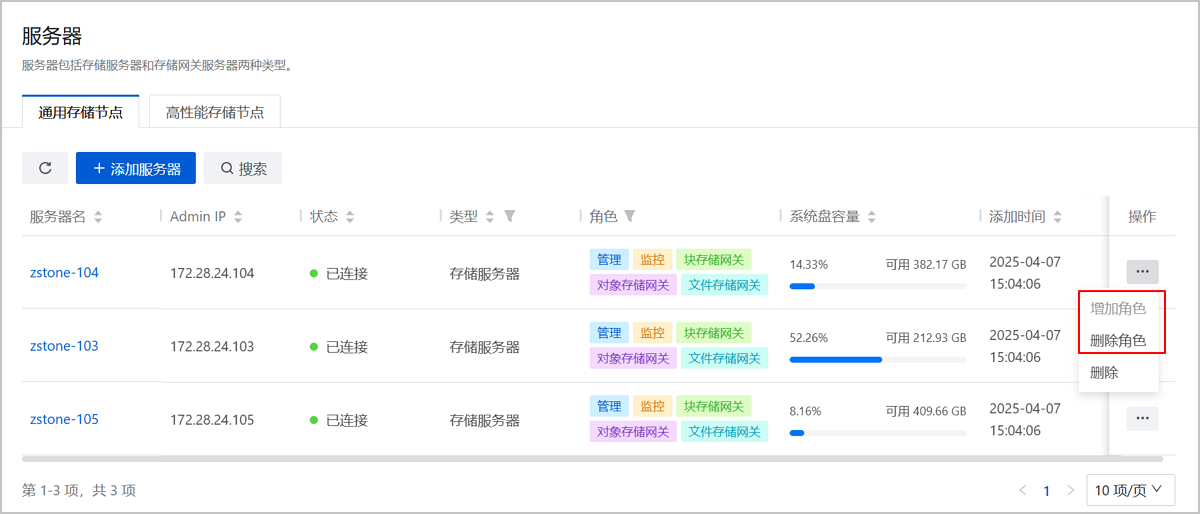Viewport: 1200px width, 514px height.
Task: Sort by 添加时间 column arrows
Action: point(1058,217)
